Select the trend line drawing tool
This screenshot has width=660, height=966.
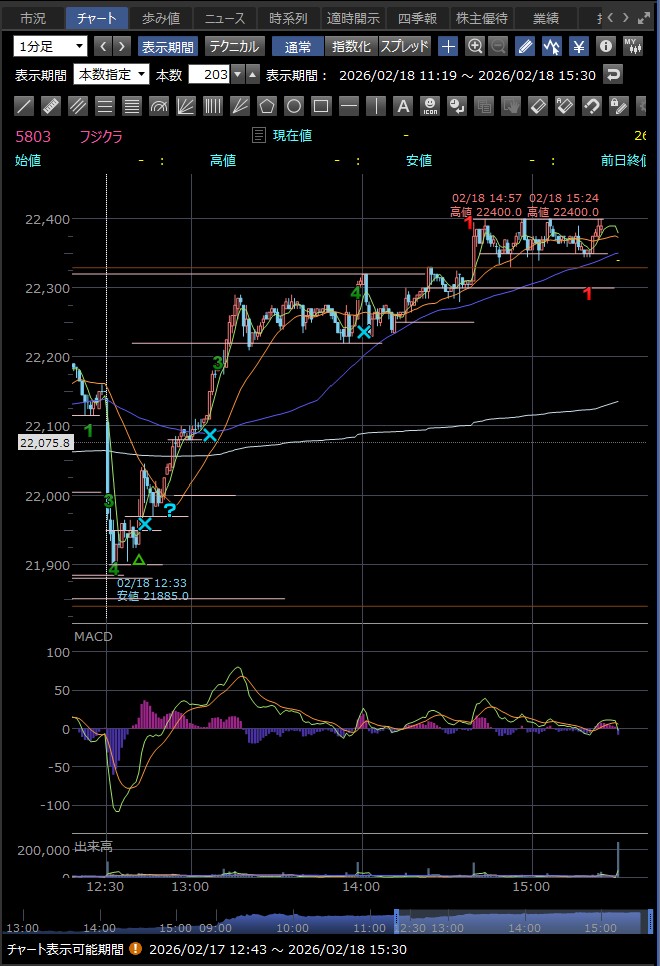pyautogui.click(x=24, y=106)
